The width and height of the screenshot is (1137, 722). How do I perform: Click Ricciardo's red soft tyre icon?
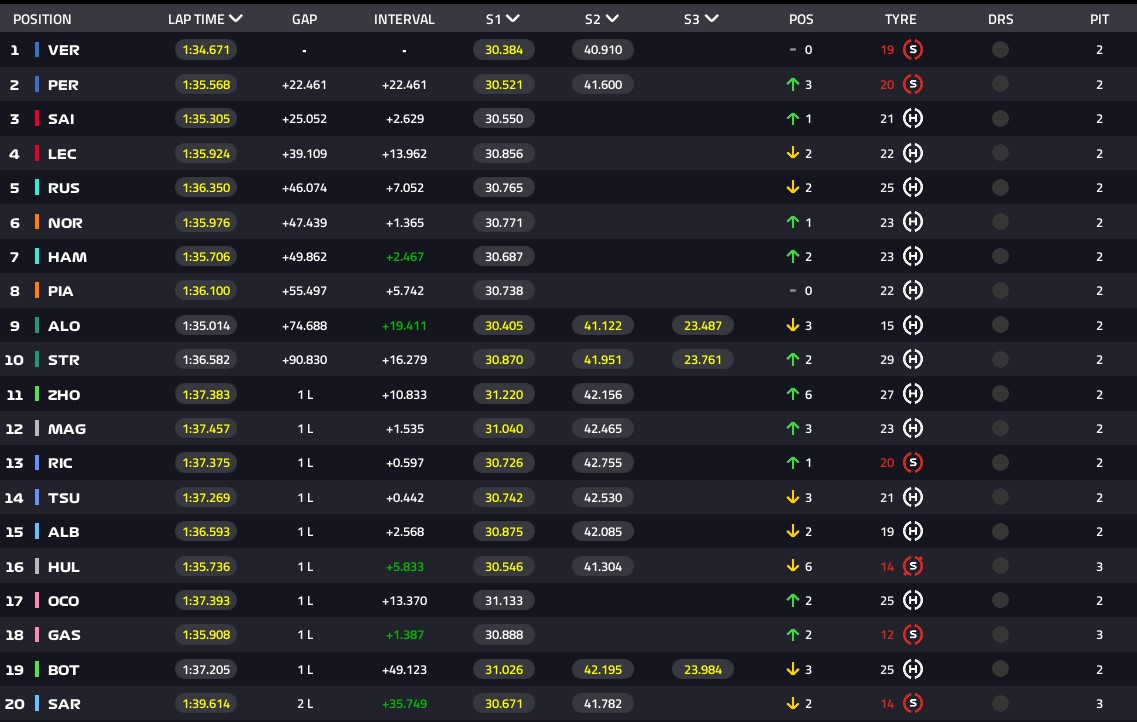click(912, 463)
